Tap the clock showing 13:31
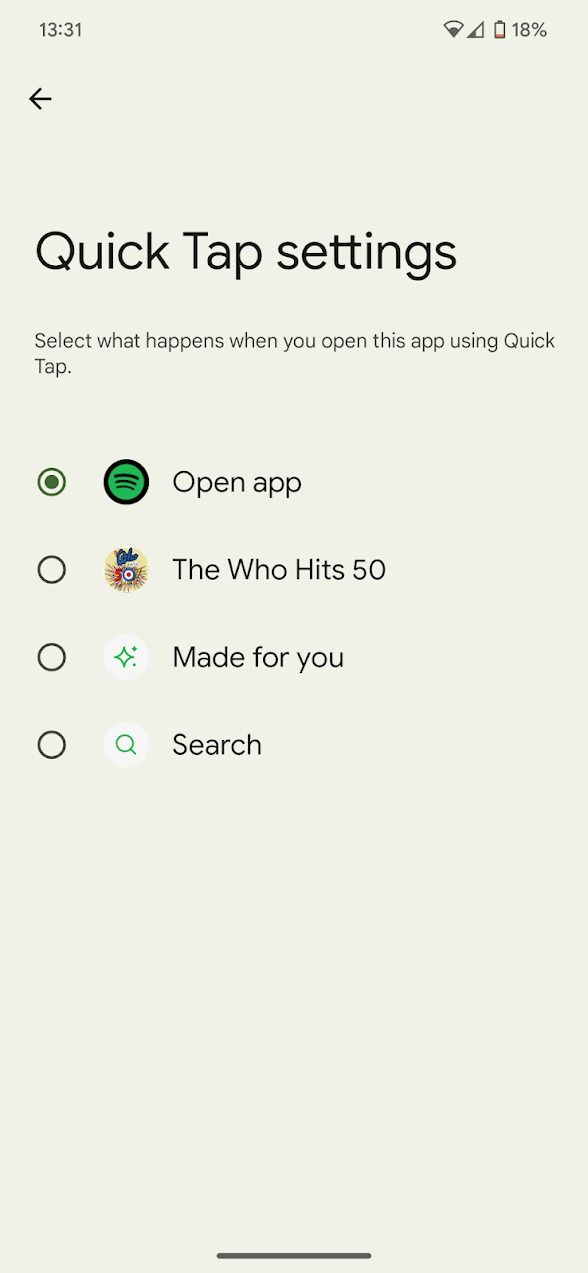588x1273 pixels. click(53, 30)
